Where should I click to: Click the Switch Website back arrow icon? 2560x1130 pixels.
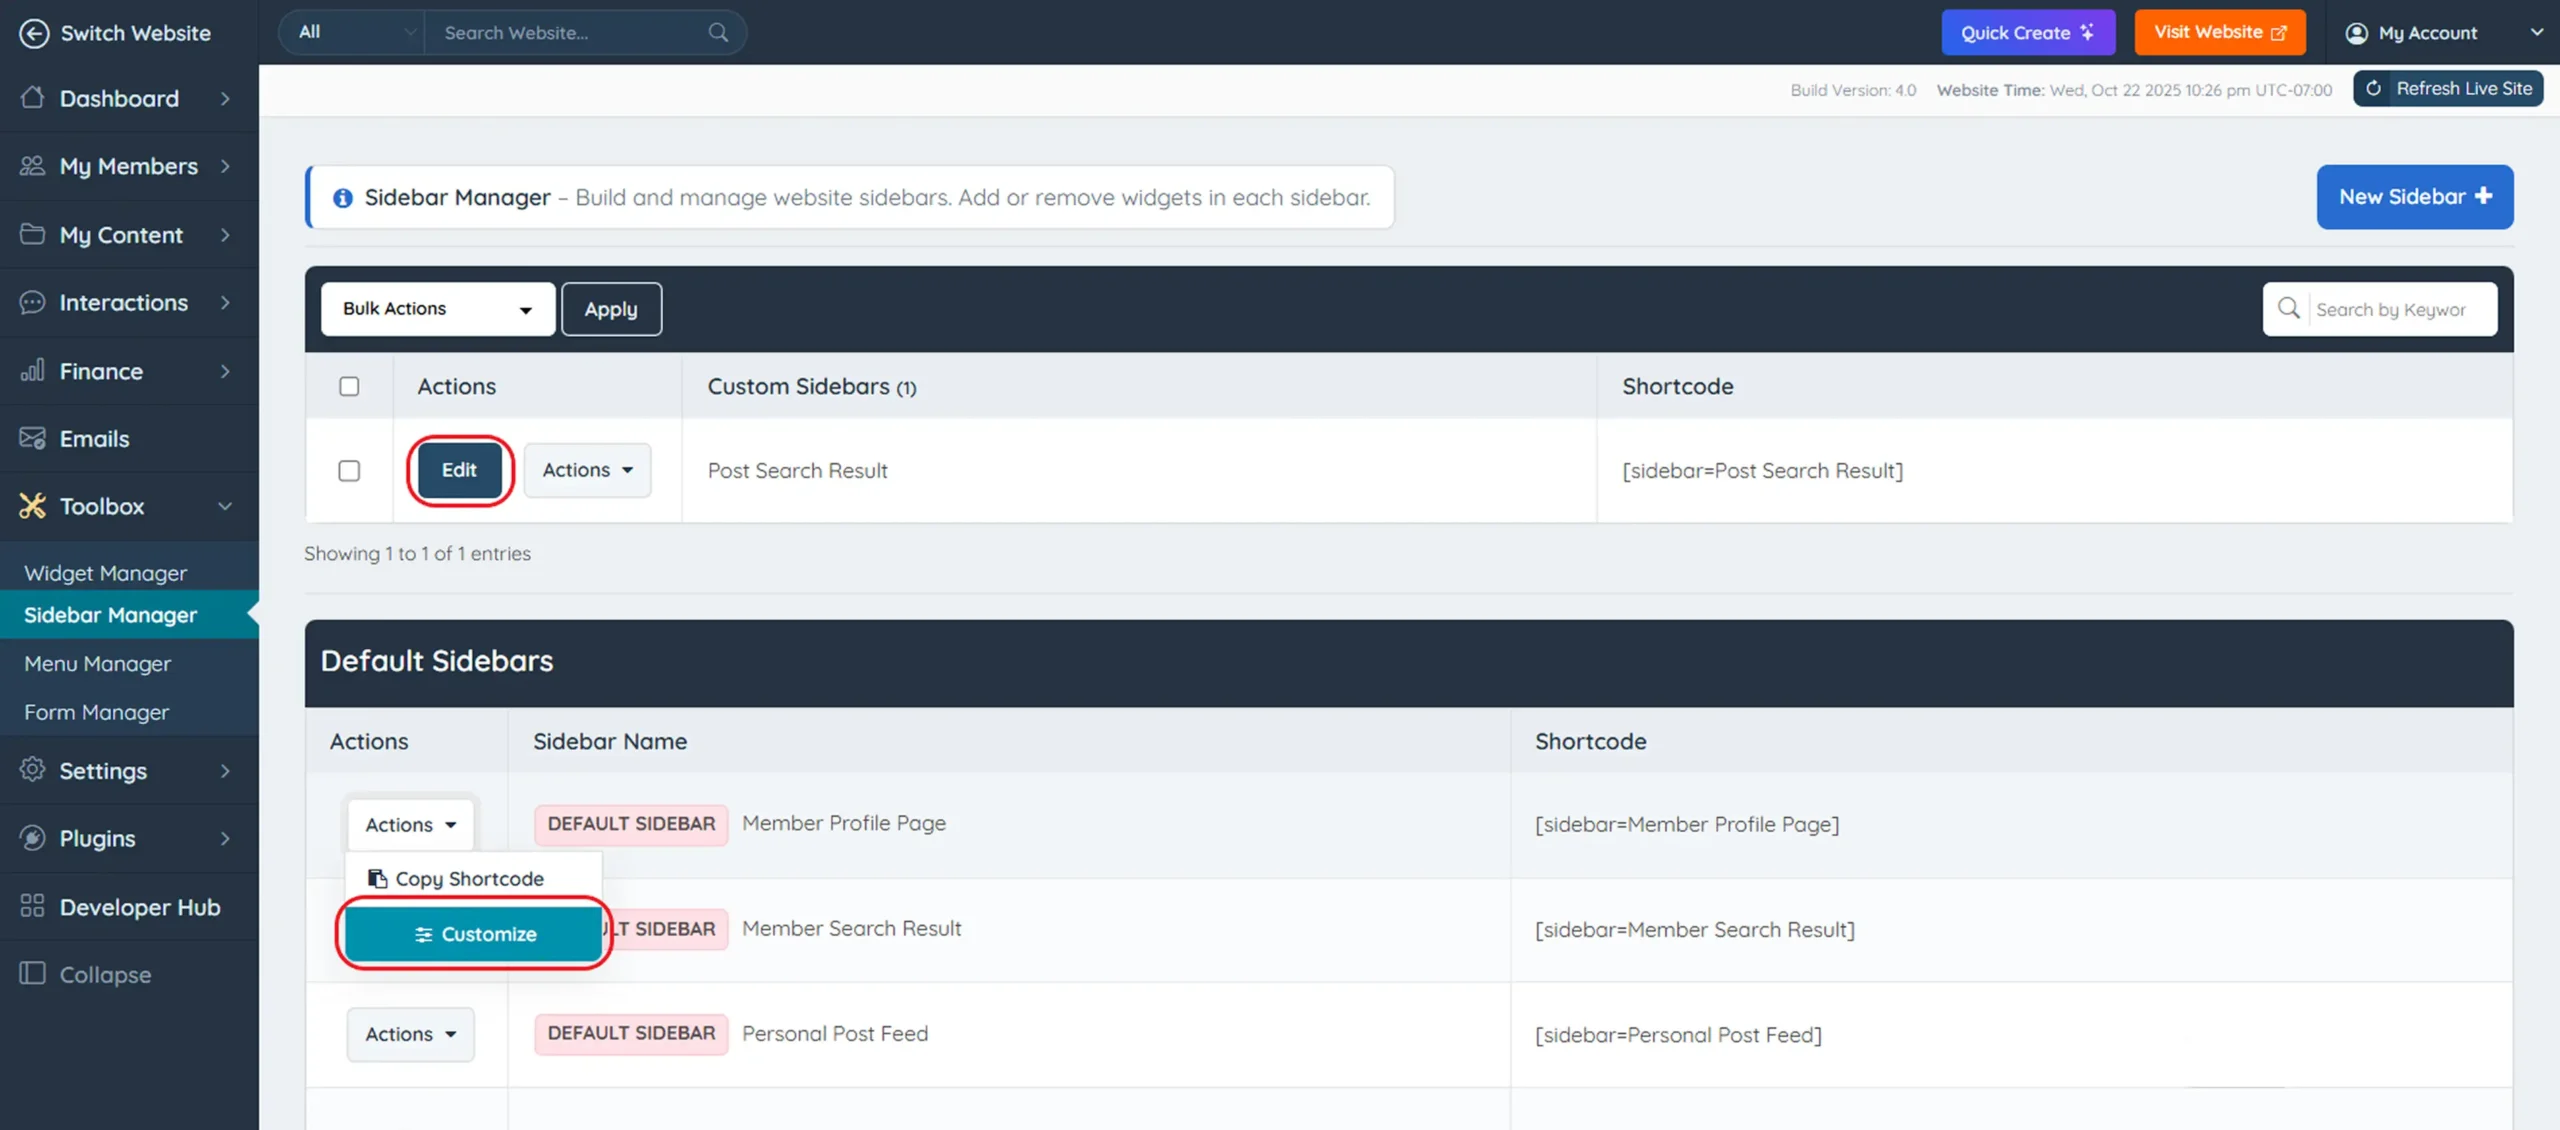pyautogui.click(x=34, y=33)
